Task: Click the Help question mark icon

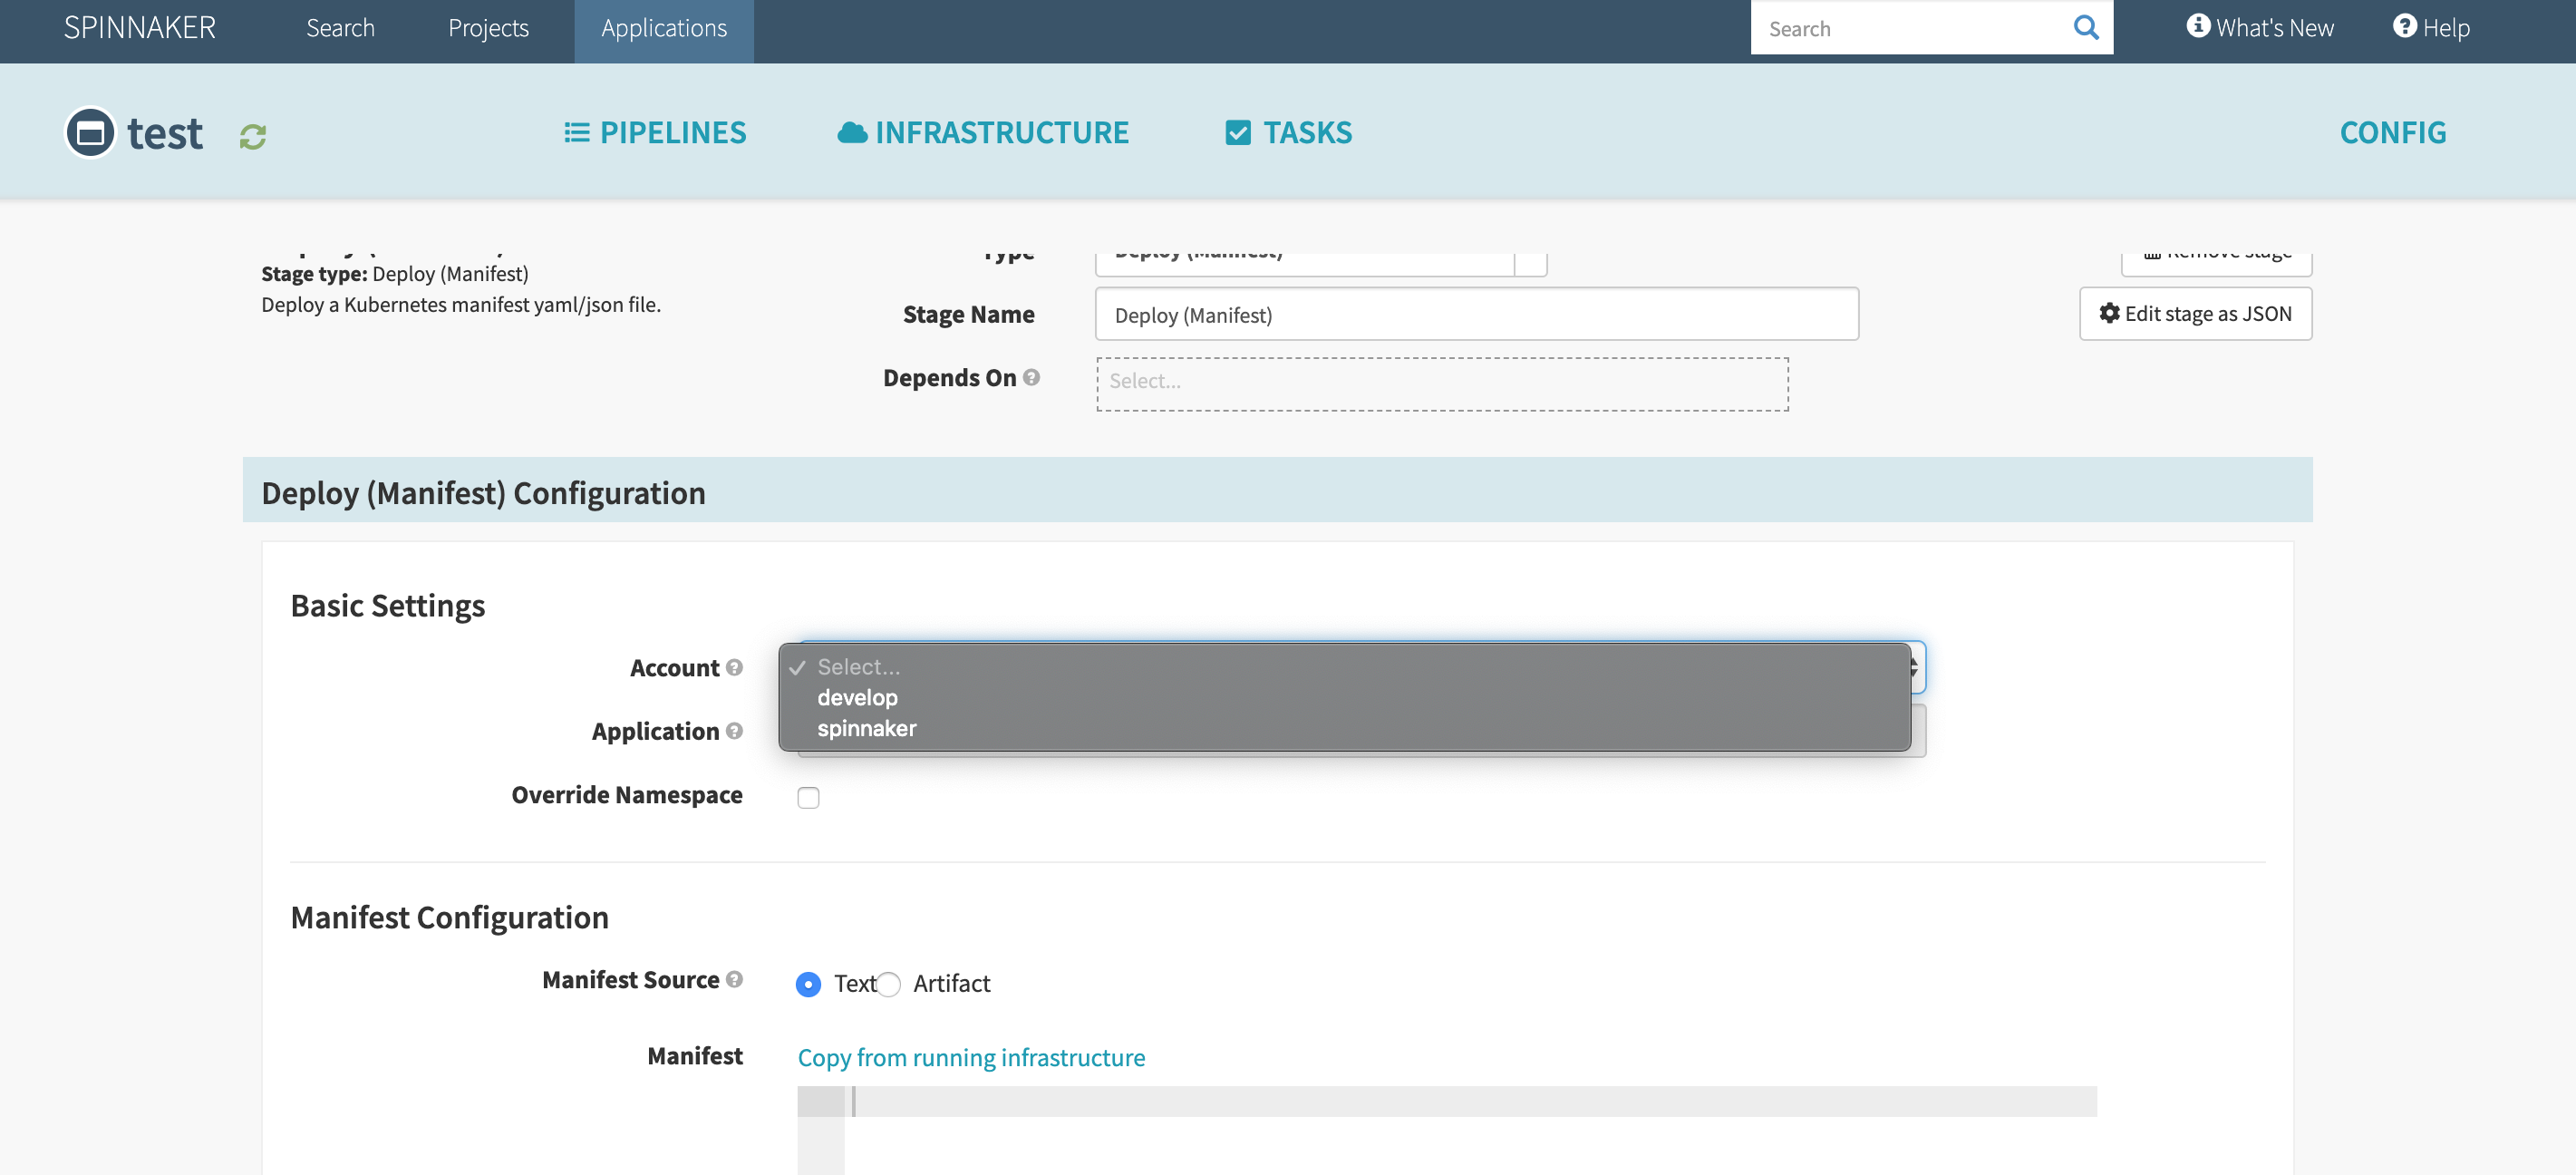Action: tap(2404, 26)
